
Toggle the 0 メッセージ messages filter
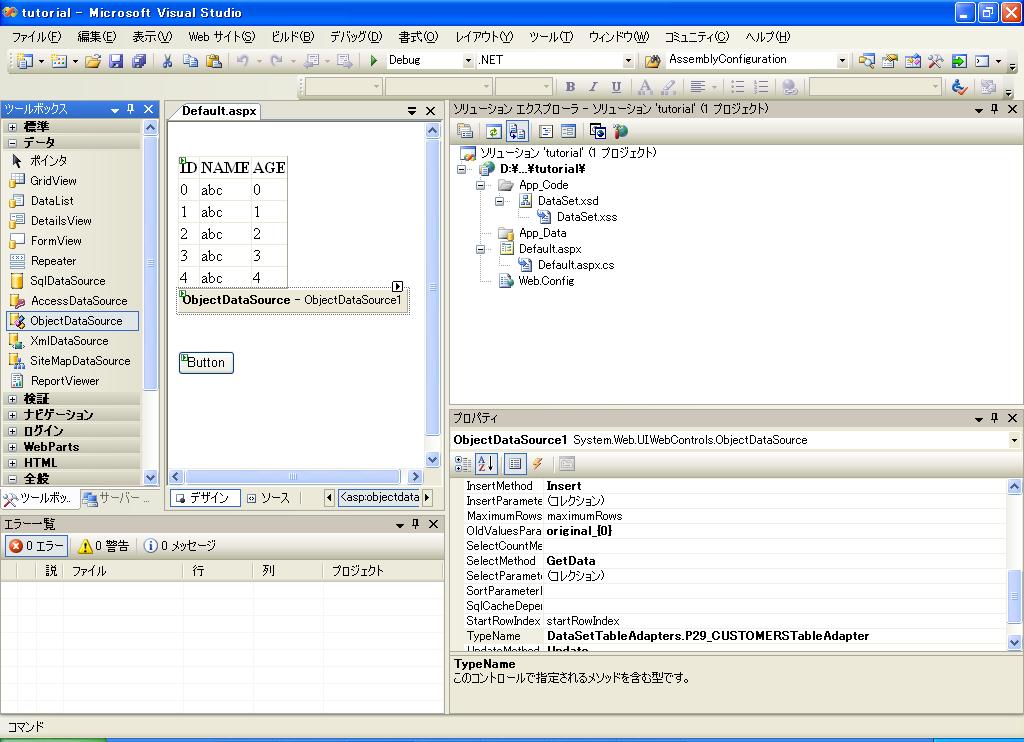click(179, 545)
